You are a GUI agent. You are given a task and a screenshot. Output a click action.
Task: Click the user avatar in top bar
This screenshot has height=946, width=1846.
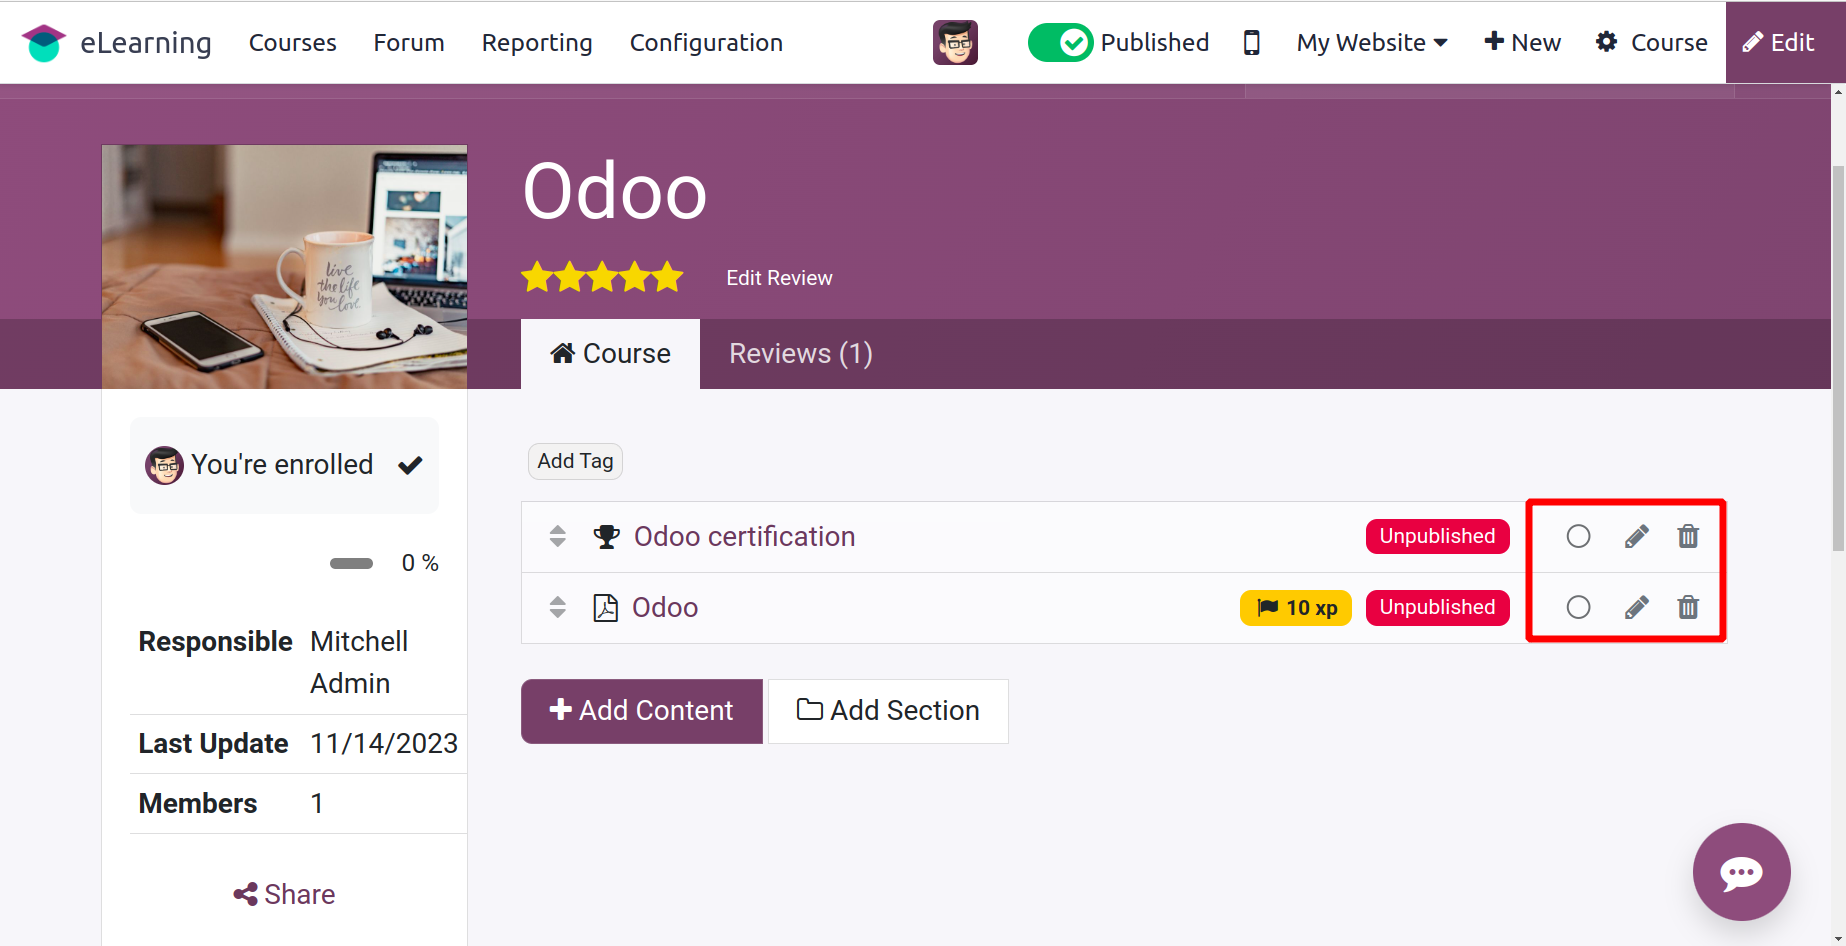pos(955,42)
